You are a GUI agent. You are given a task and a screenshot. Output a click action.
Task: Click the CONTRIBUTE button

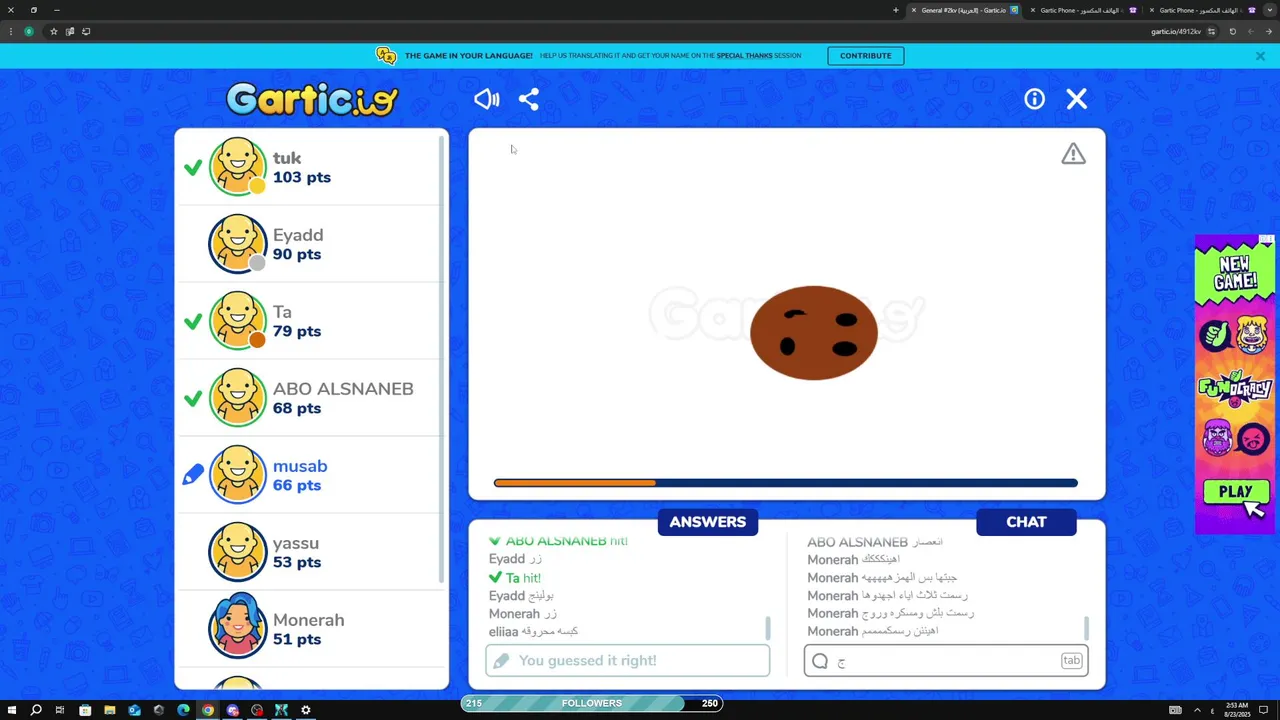(865, 56)
